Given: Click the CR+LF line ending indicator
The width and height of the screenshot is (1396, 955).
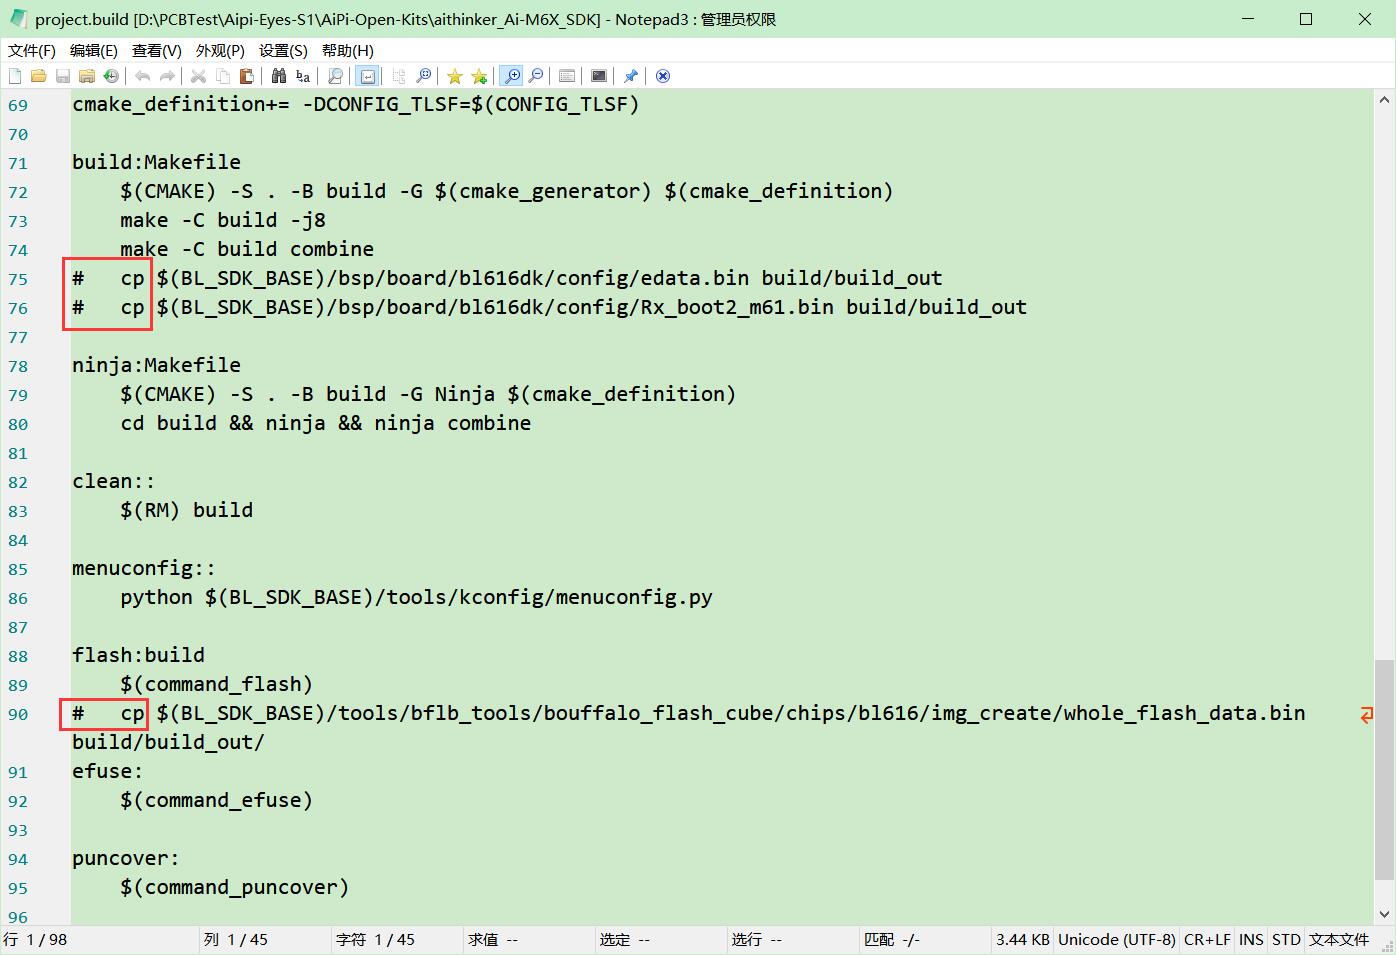Looking at the screenshot, I should click(1207, 940).
